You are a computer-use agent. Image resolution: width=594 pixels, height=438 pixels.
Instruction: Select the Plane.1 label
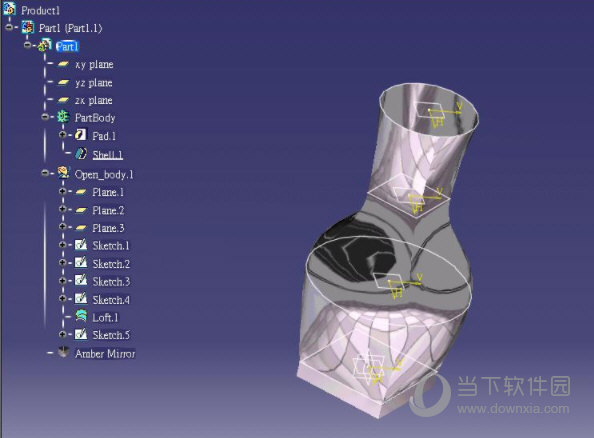tap(108, 192)
